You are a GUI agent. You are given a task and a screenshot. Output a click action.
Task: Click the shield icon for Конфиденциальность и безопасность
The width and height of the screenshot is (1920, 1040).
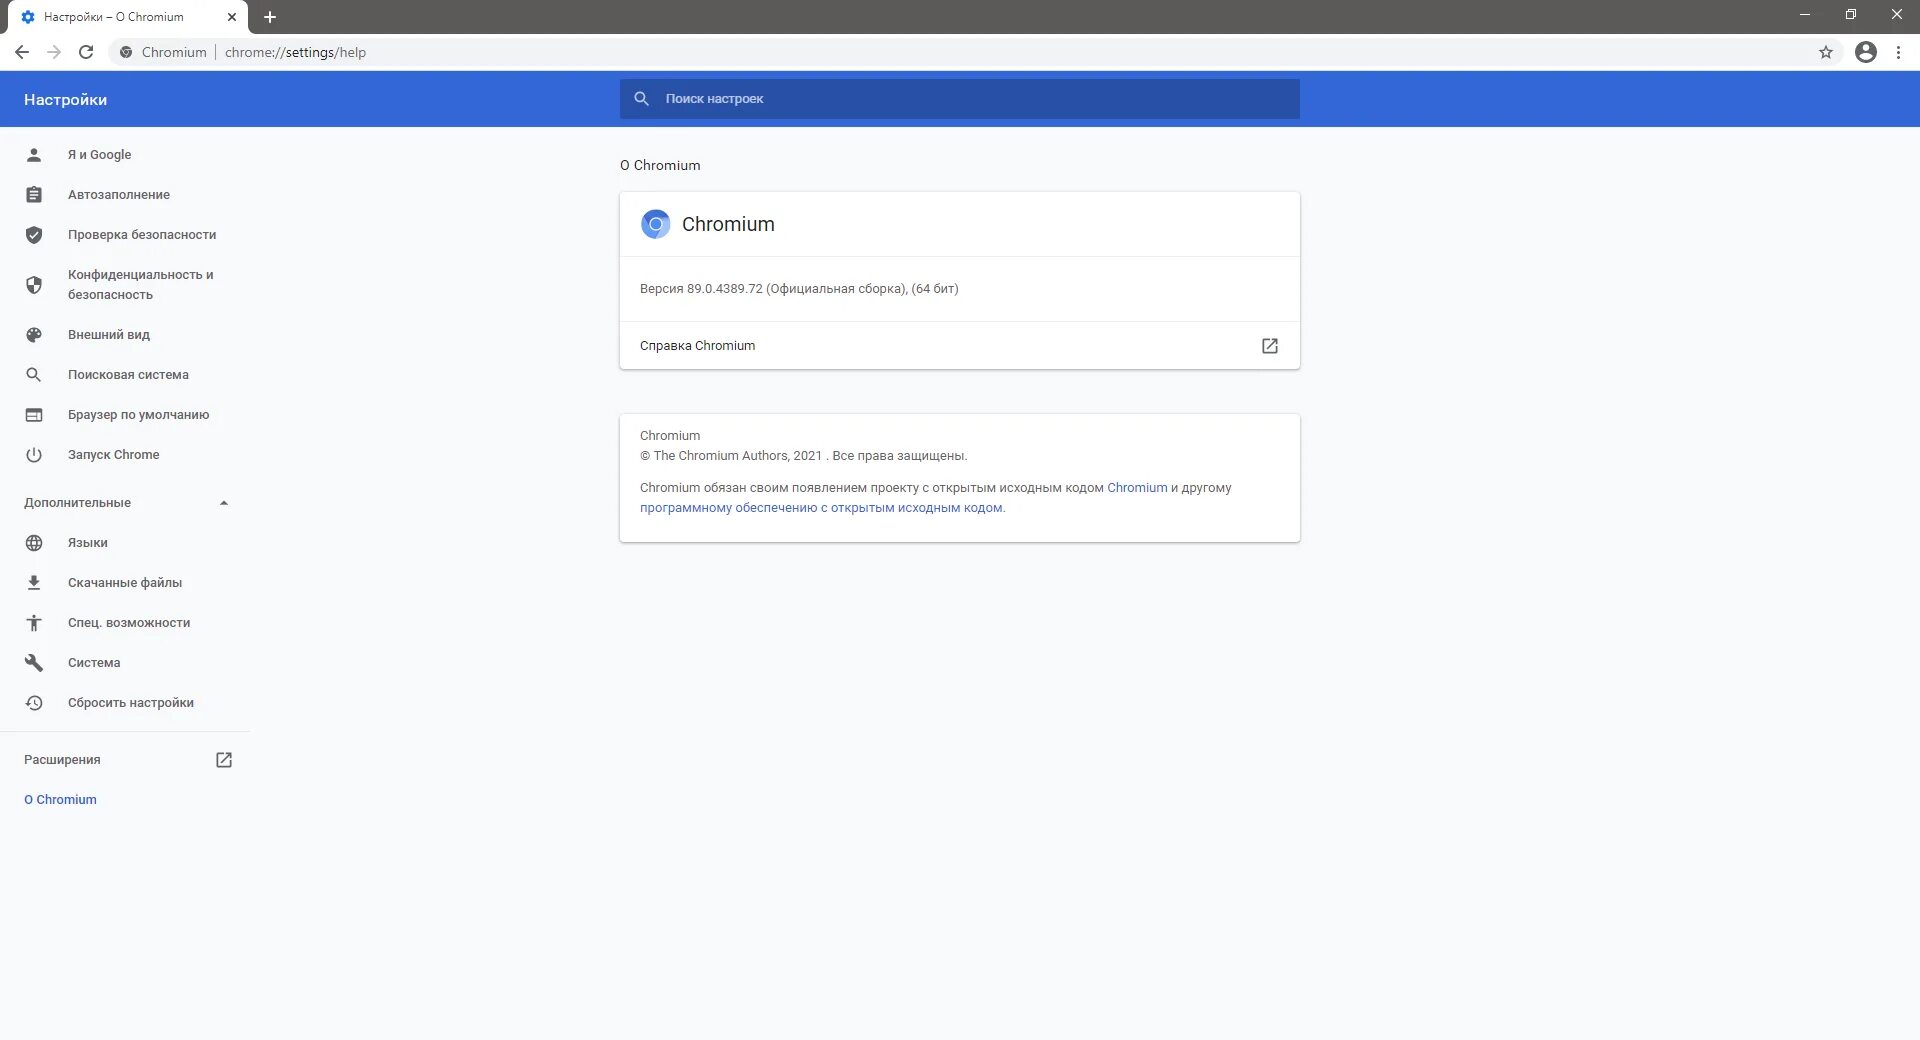point(34,284)
